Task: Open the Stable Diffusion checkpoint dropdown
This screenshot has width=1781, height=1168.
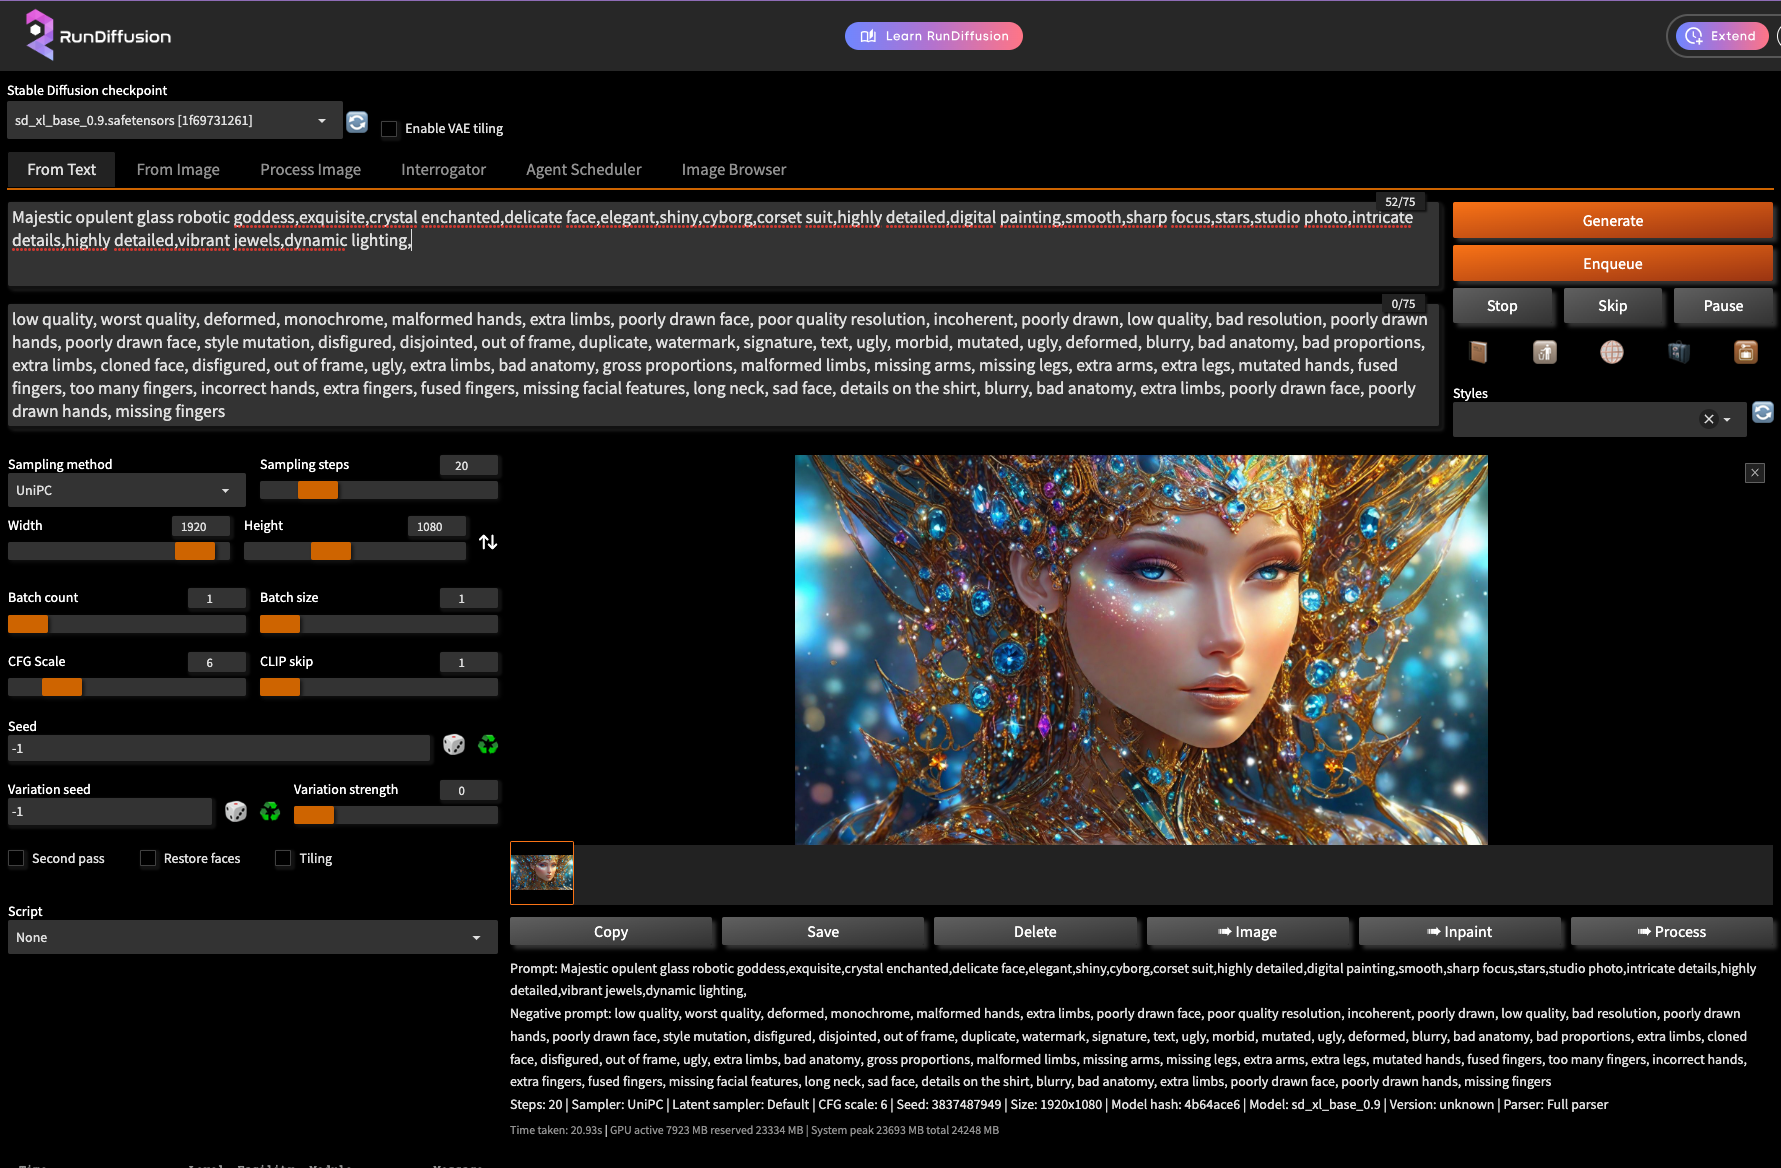Action: 175,120
